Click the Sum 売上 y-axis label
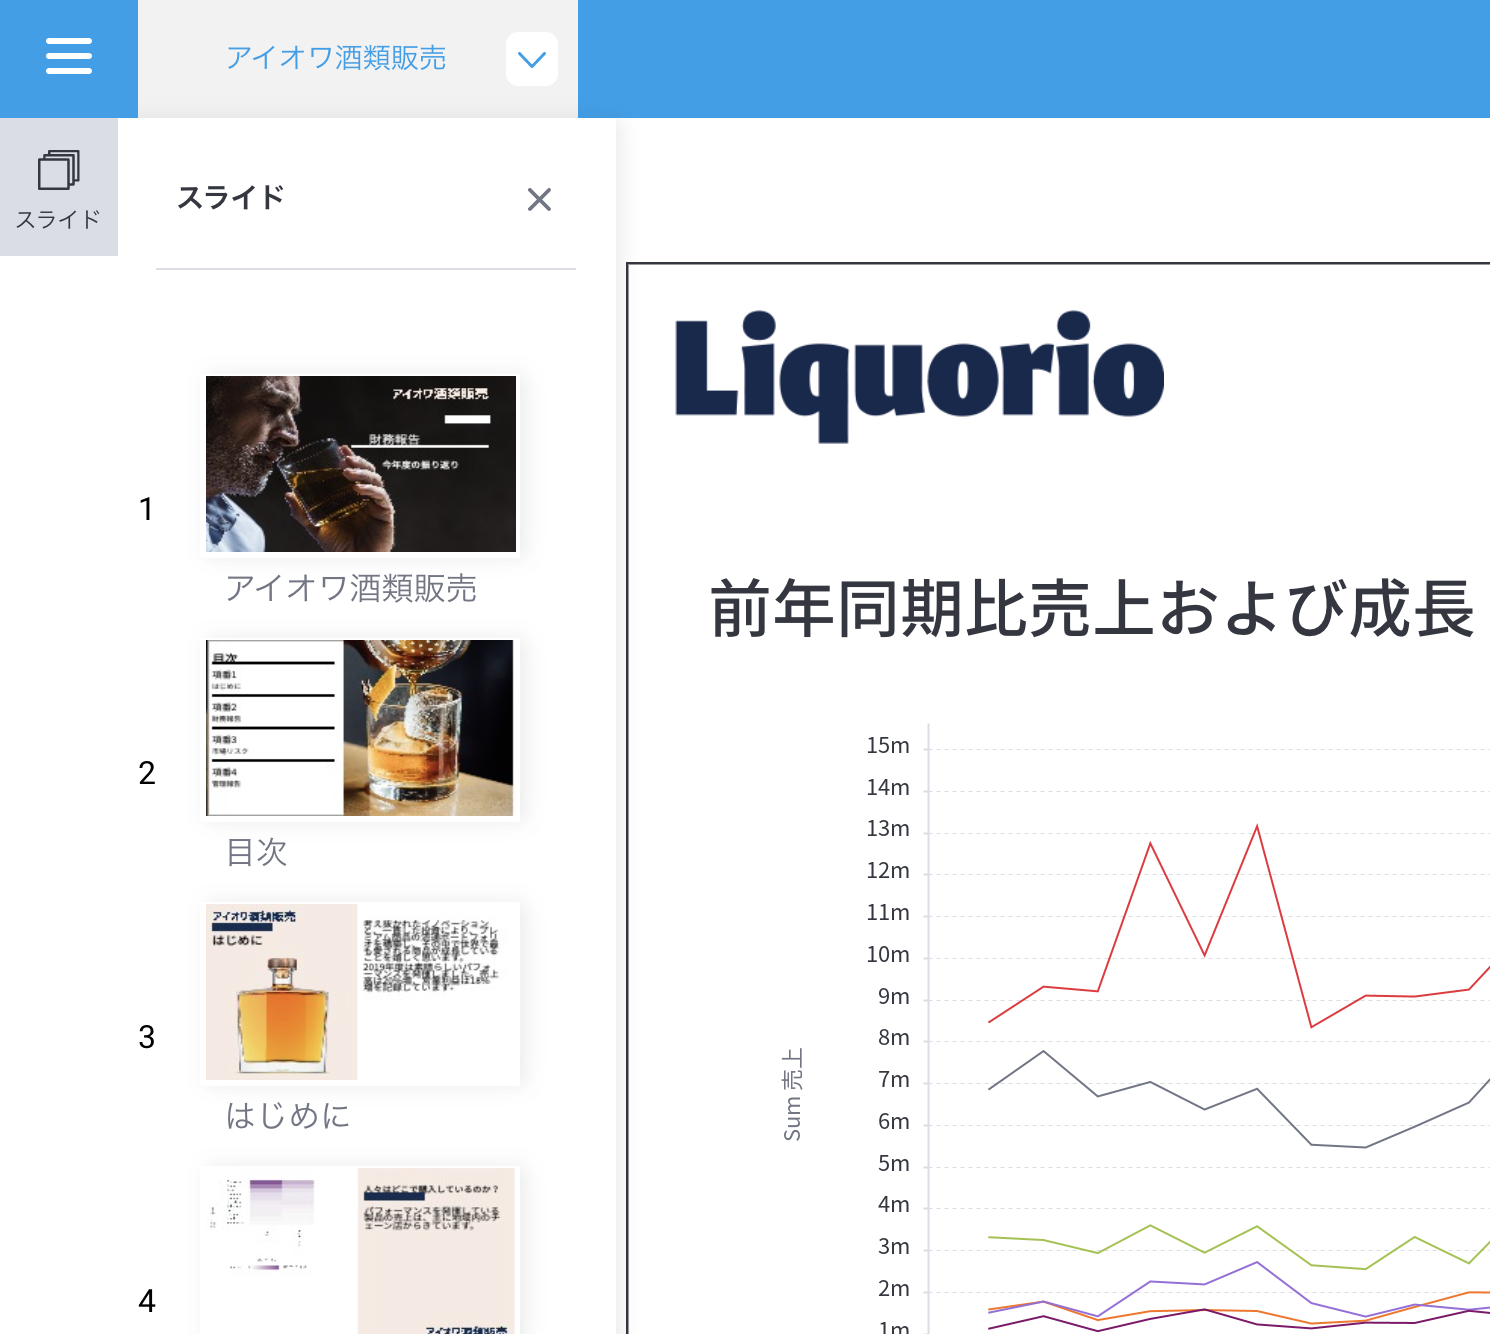 (x=792, y=1094)
